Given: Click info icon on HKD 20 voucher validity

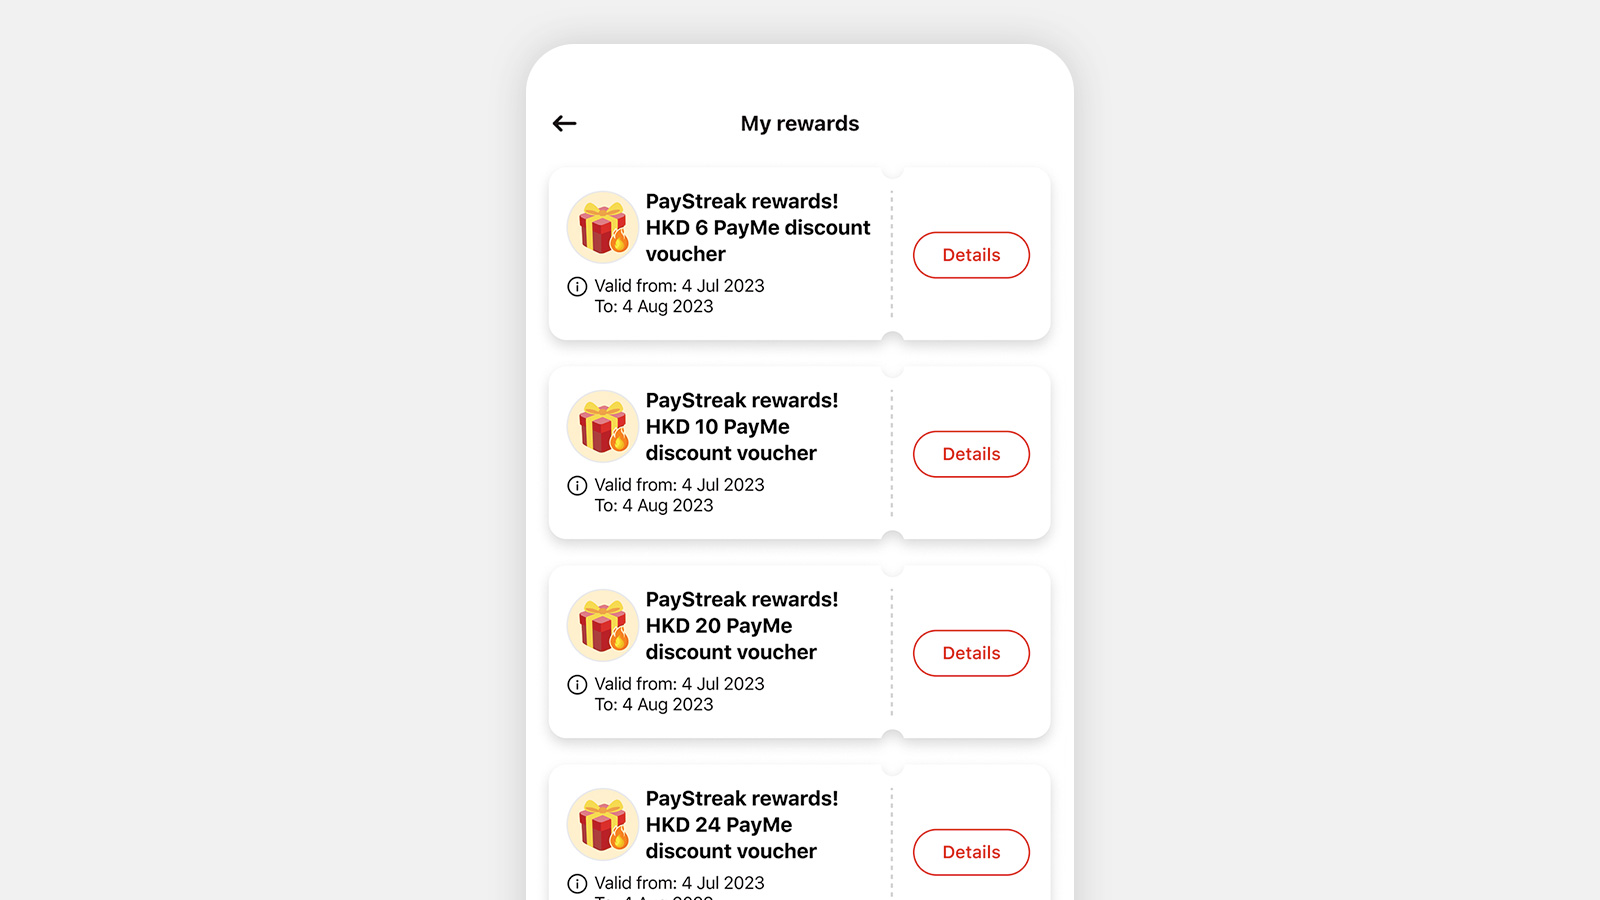Looking at the screenshot, I should pyautogui.click(x=577, y=684).
